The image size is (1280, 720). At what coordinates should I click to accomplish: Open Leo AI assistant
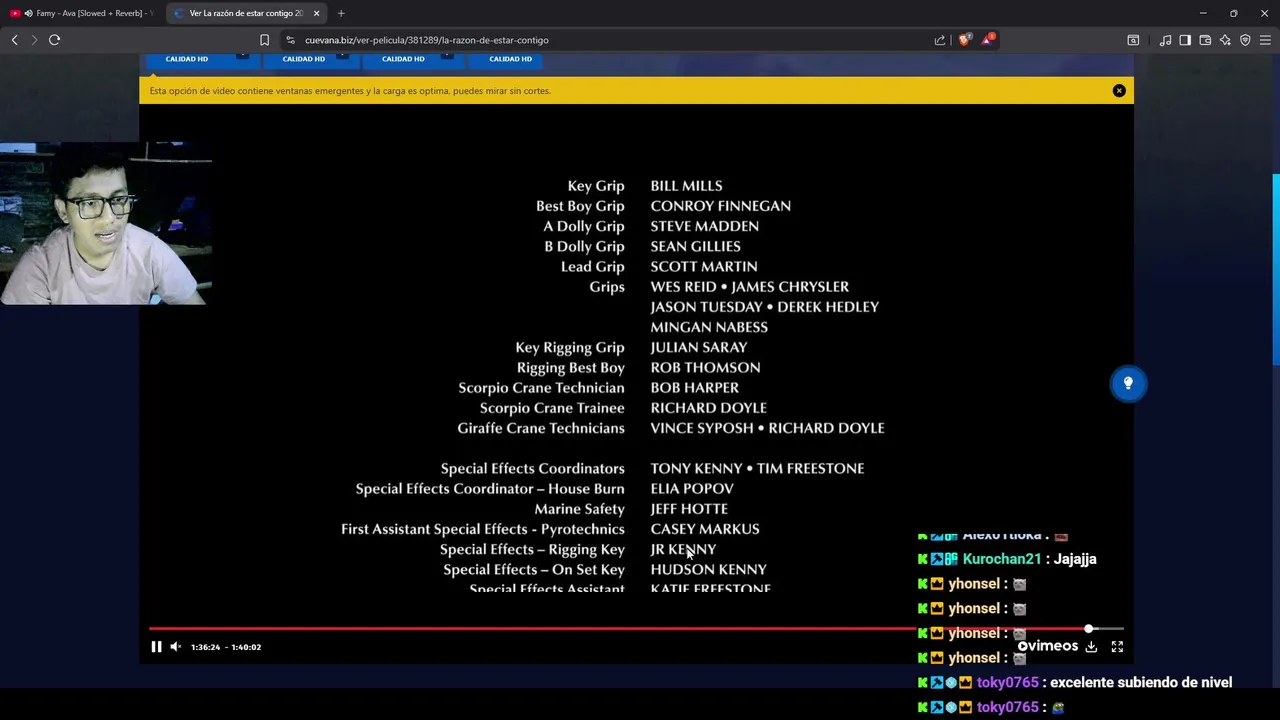pyautogui.click(x=1225, y=40)
